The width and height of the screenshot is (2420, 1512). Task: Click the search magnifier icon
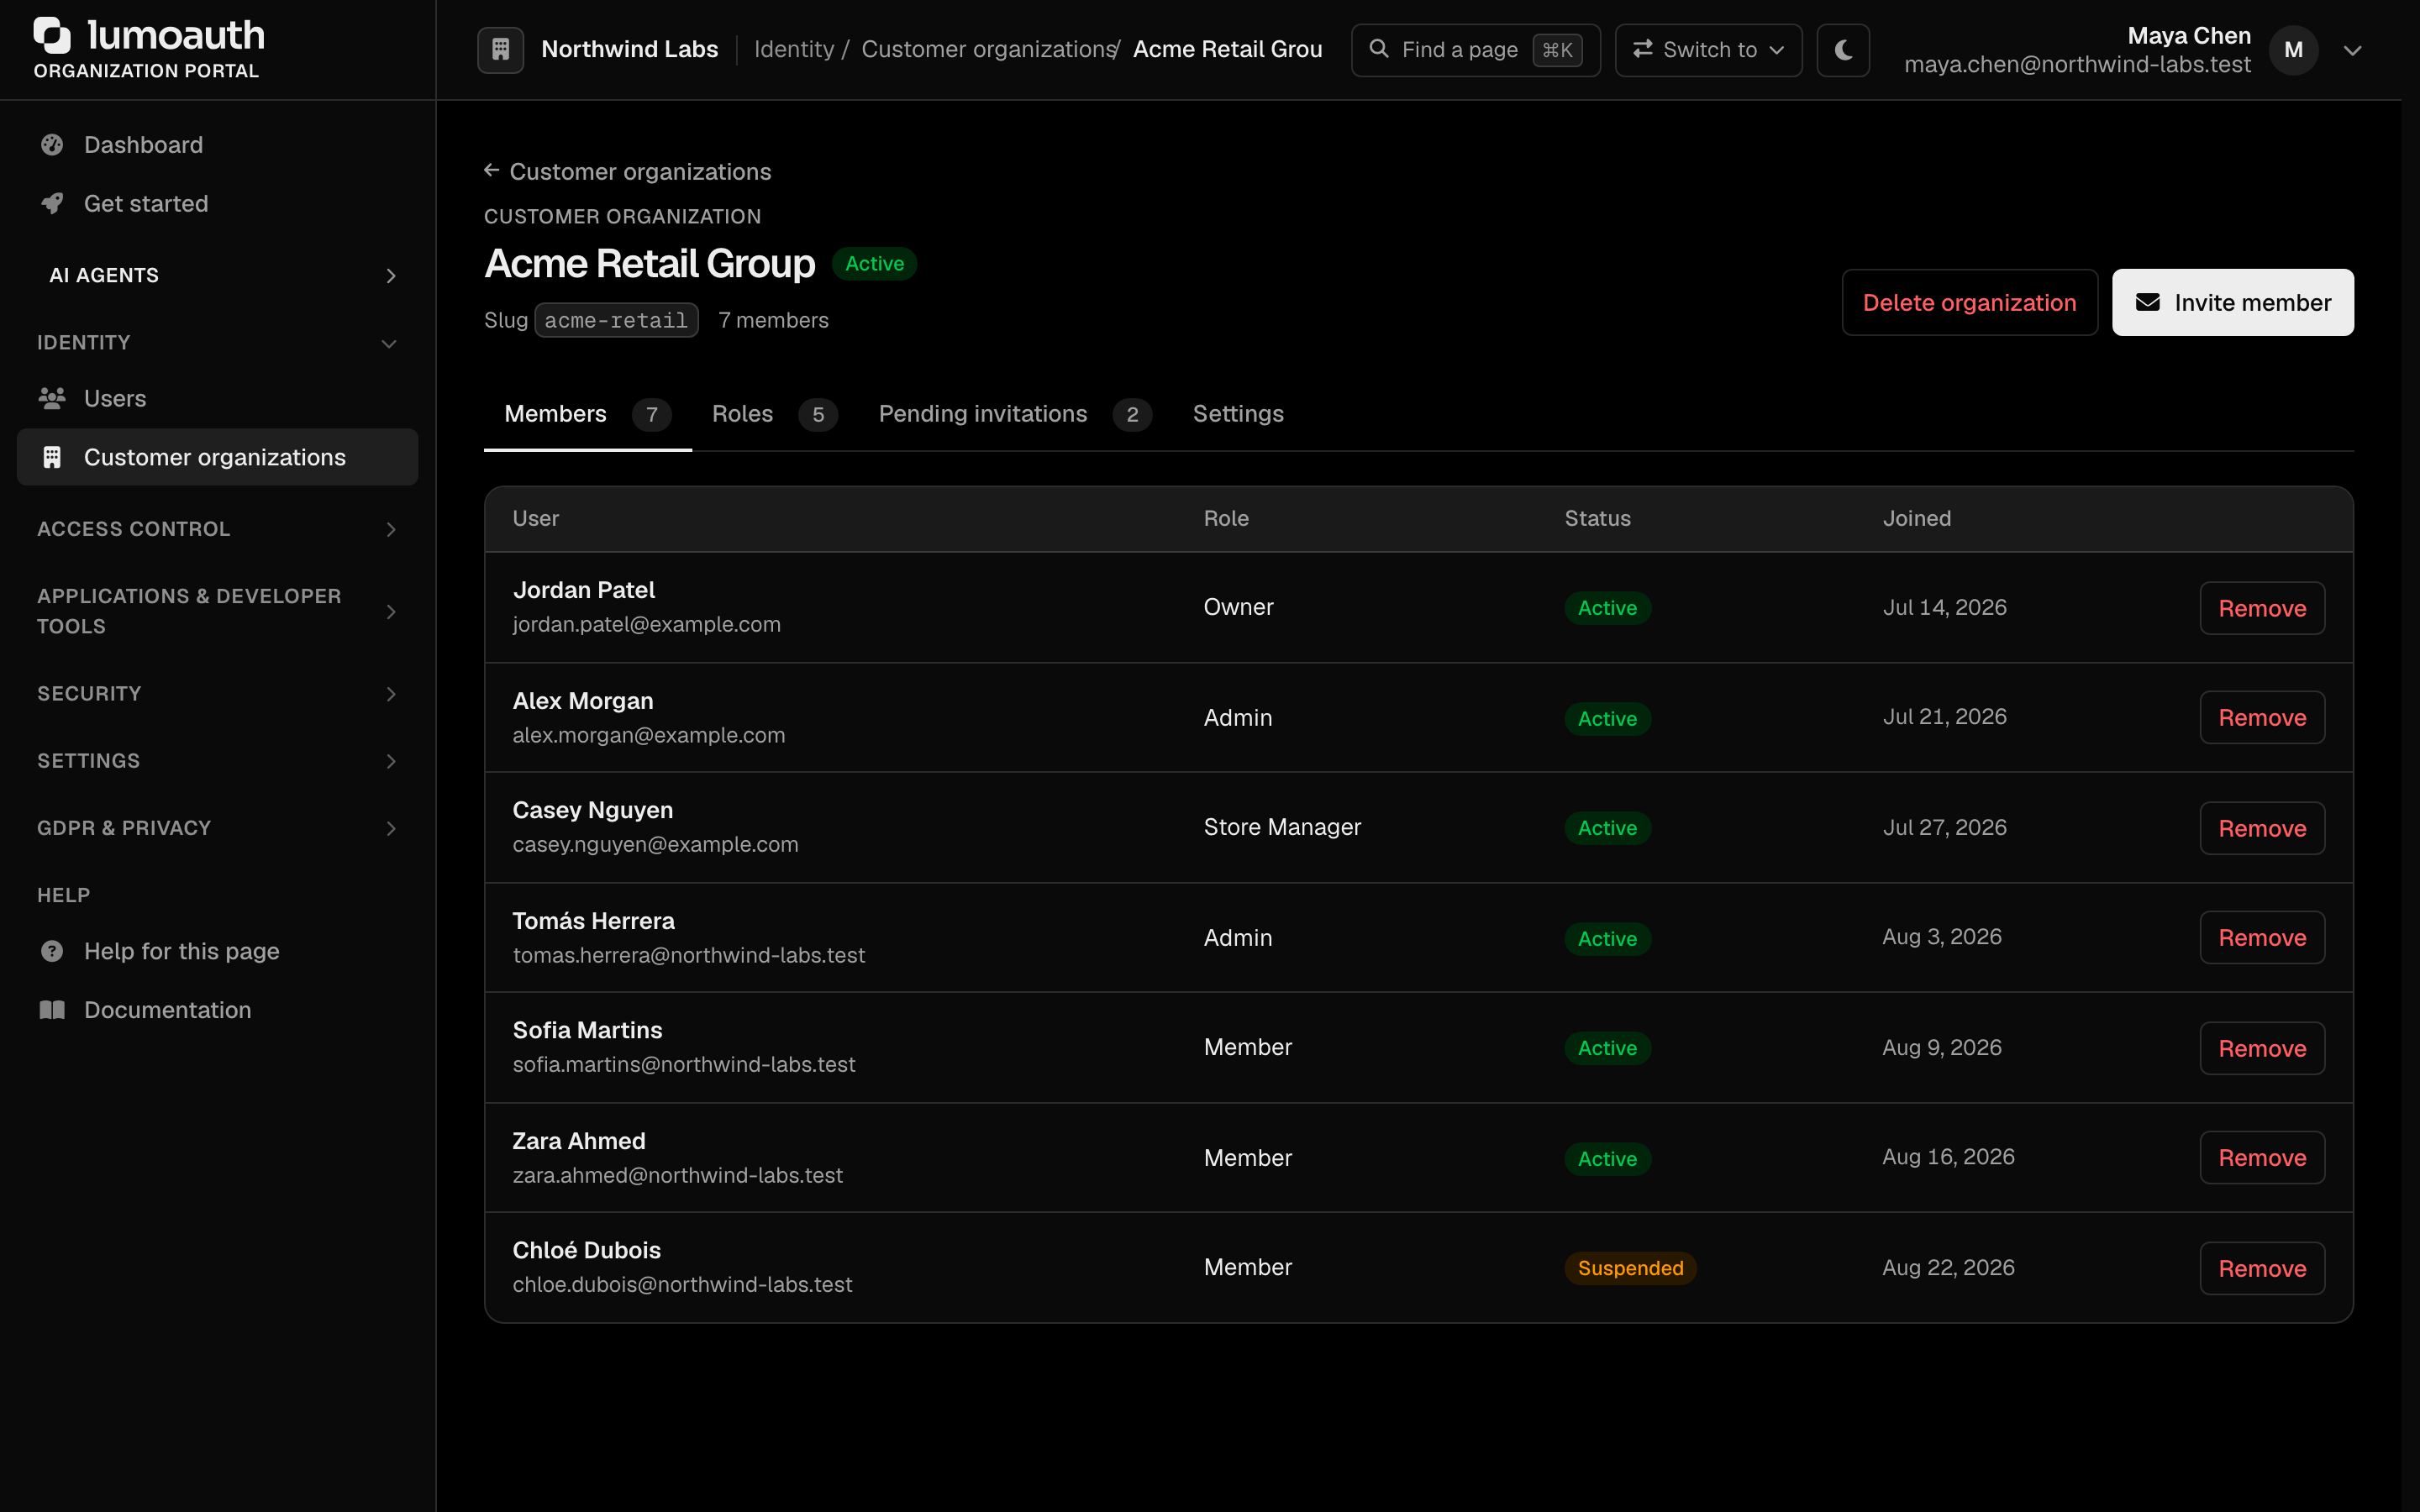[x=1378, y=49]
